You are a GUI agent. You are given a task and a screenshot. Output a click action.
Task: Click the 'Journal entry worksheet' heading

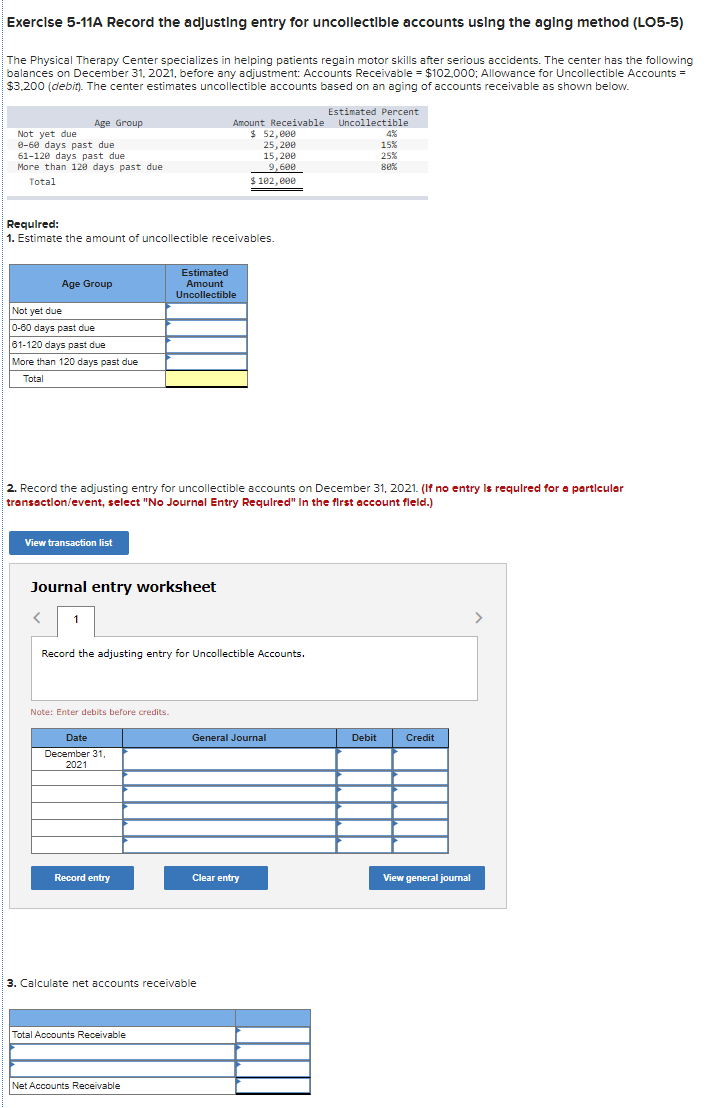click(x=124, y=587)
